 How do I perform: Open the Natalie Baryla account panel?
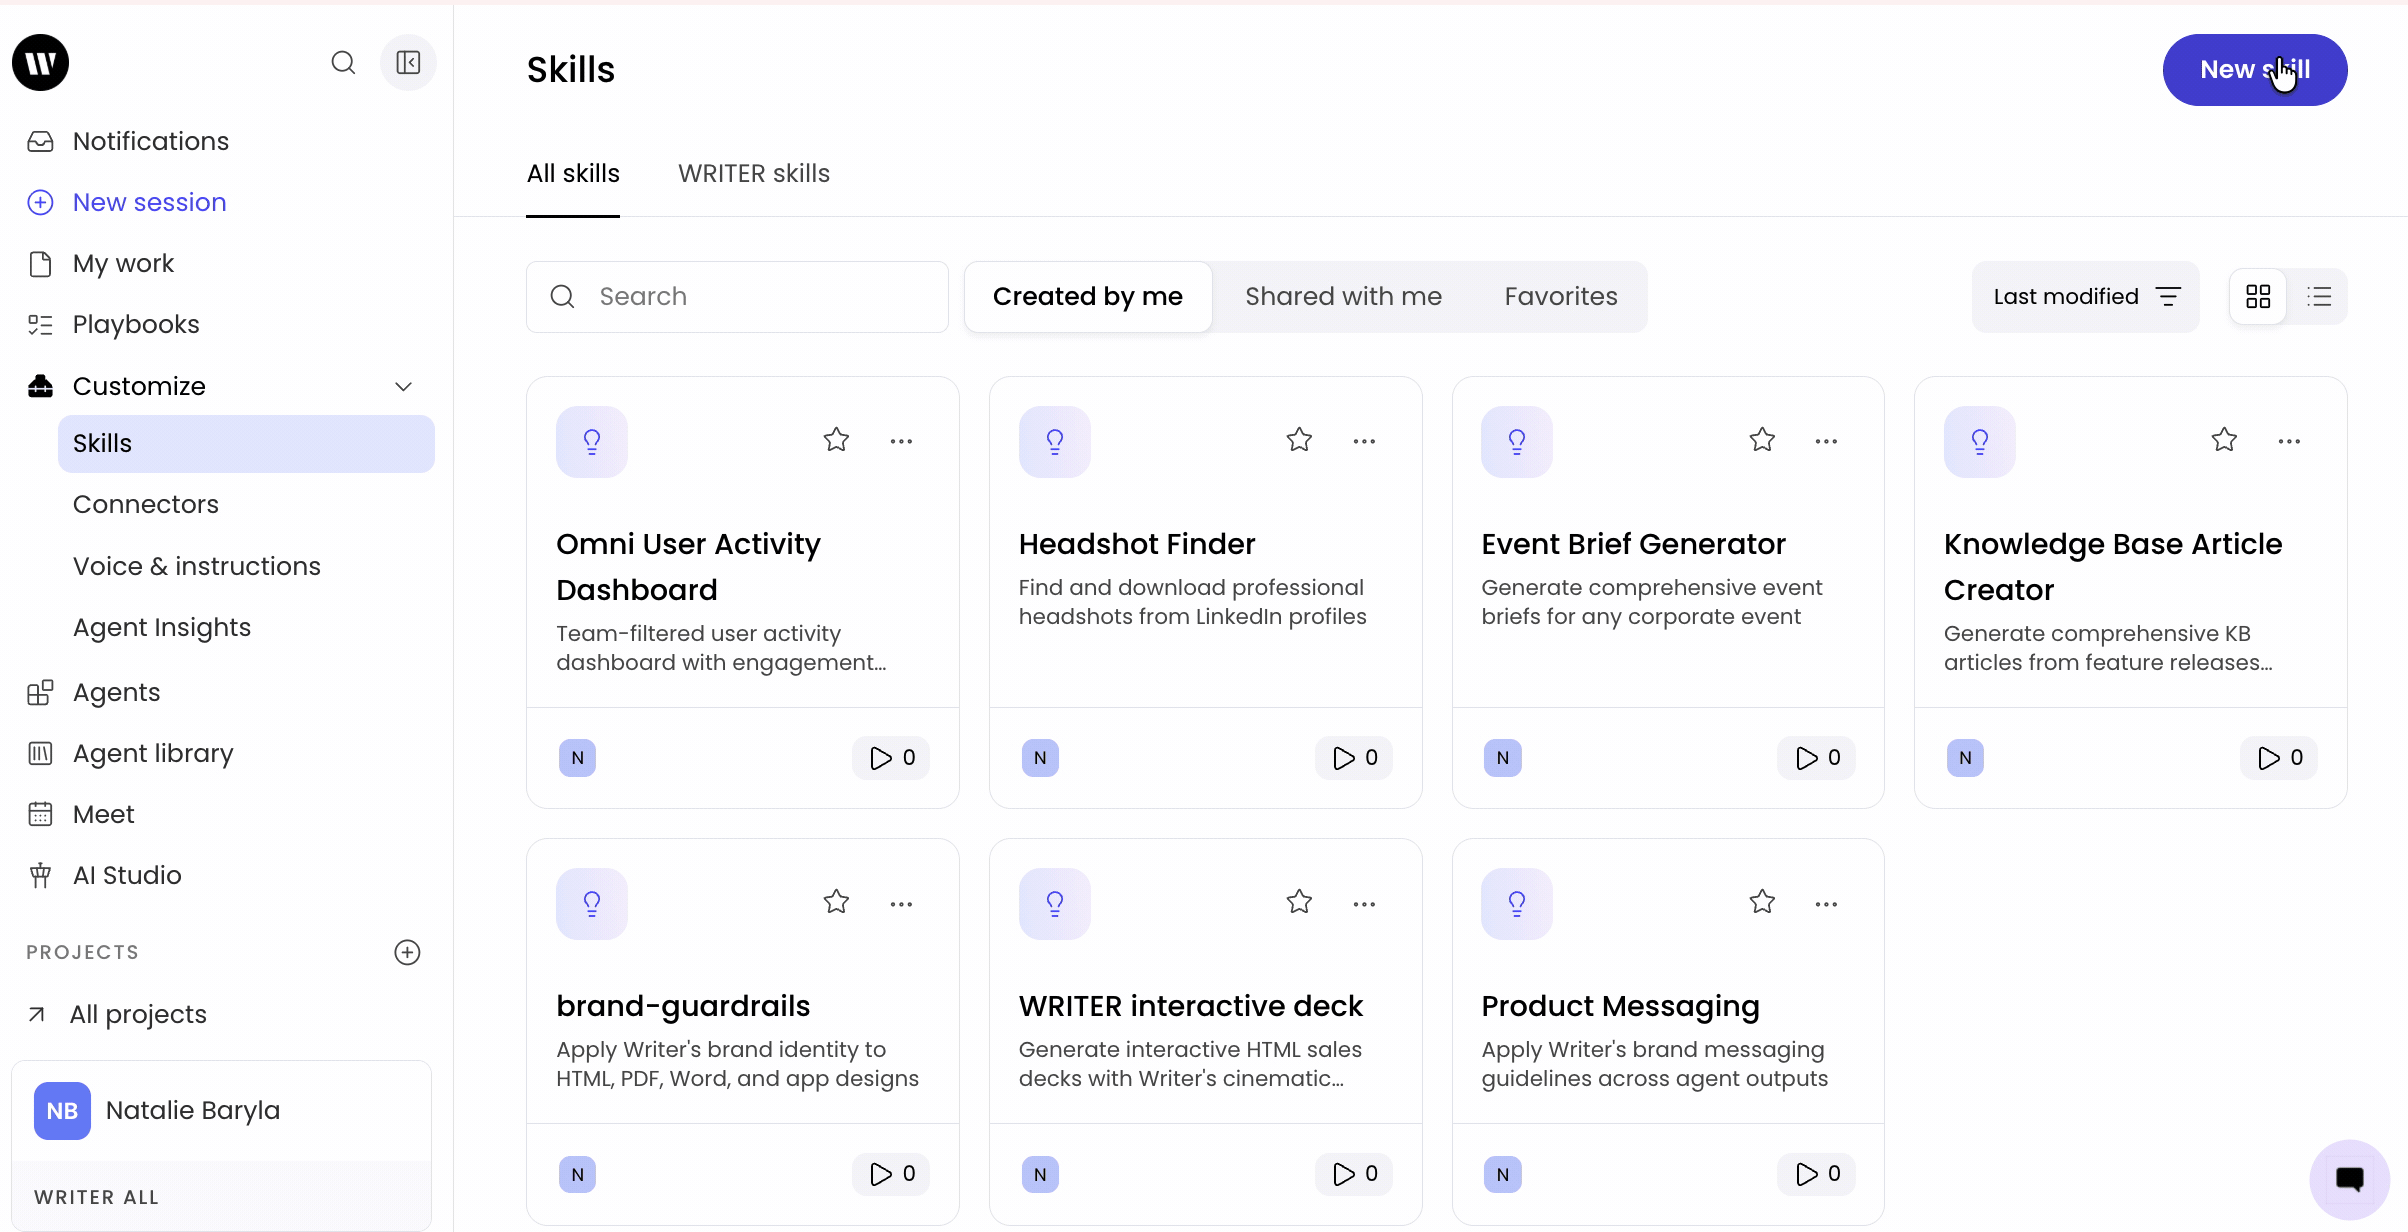(221, 1111)
